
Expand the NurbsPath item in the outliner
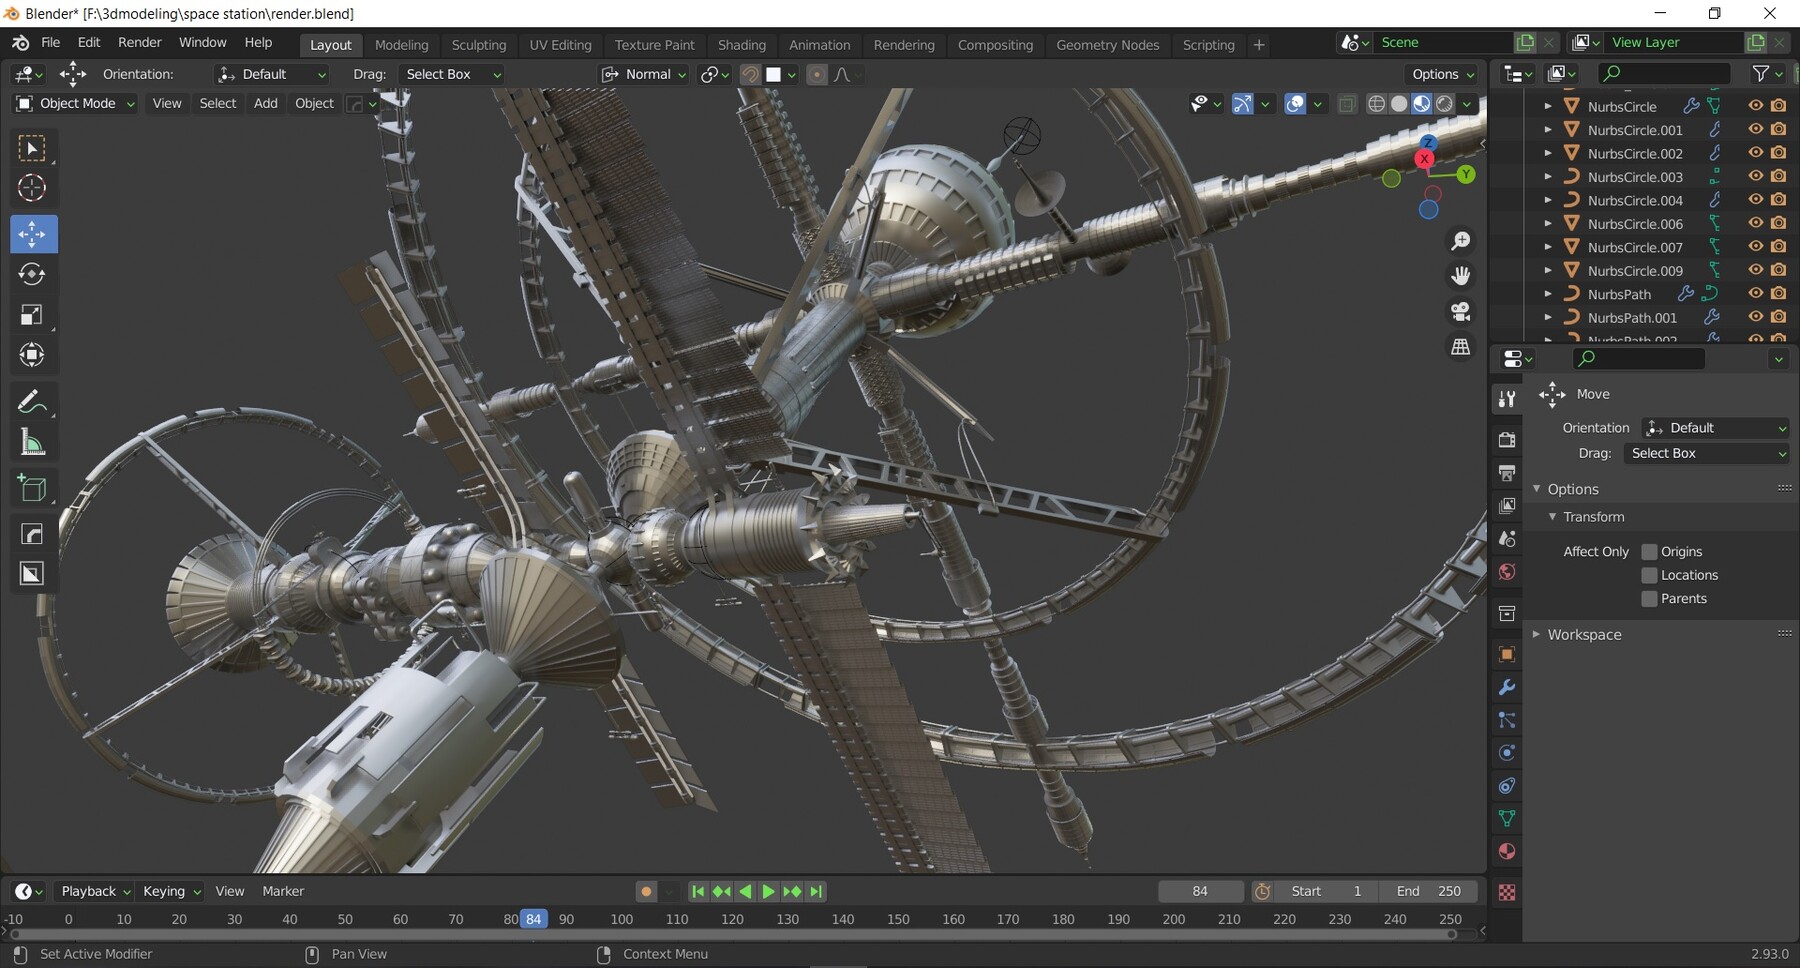[1549, 294]
